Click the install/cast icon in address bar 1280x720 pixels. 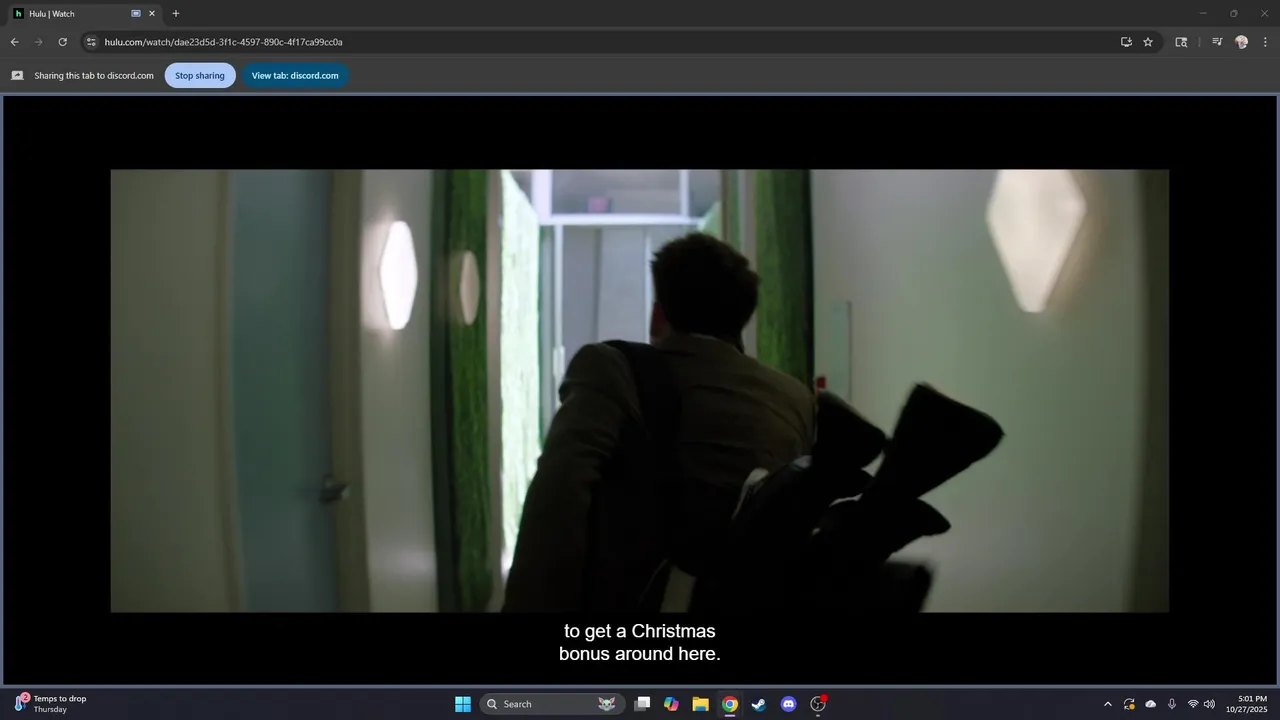(x=1126, y=42)
